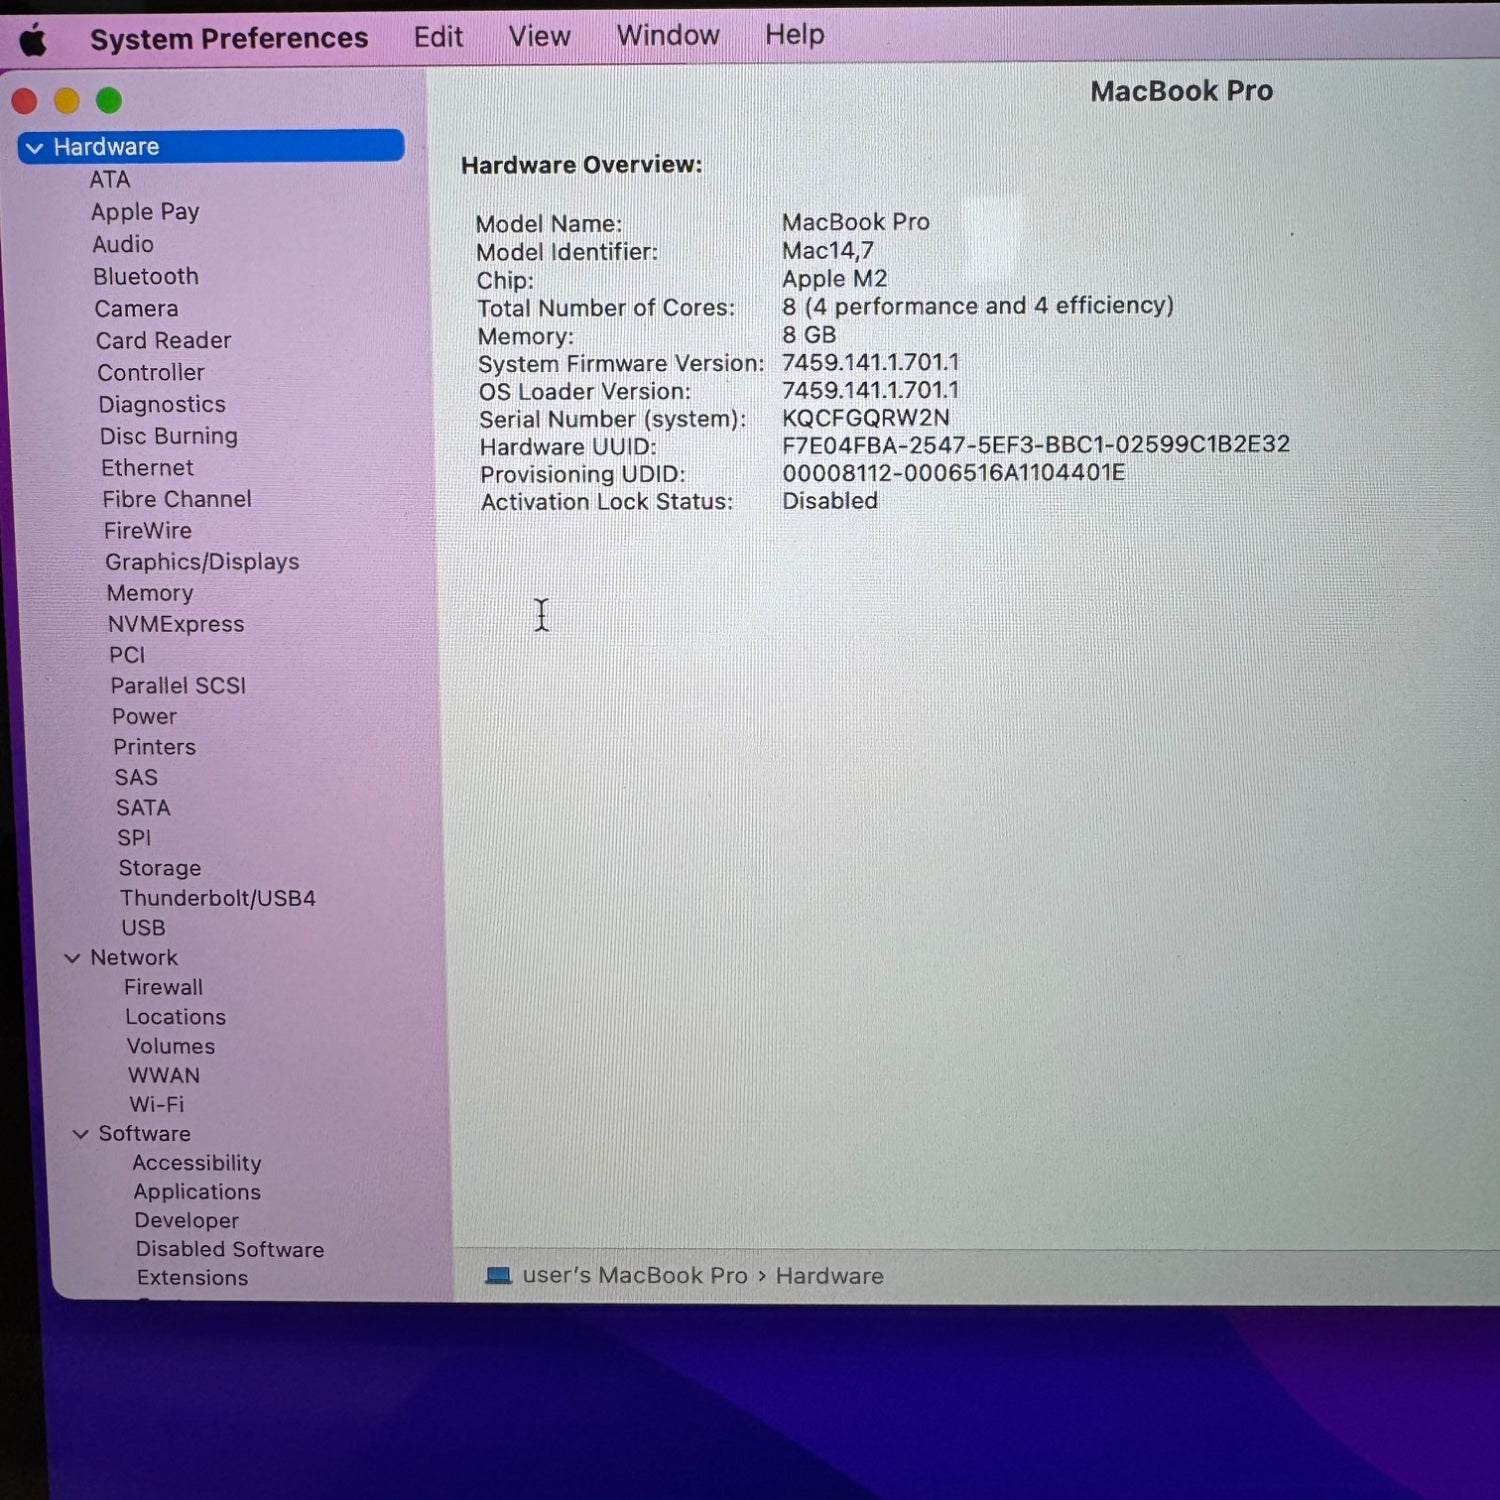Select Thunderbolt/USB4 in the sidebar
Screen dimensions: 1500x1500
tap(218, 898)
